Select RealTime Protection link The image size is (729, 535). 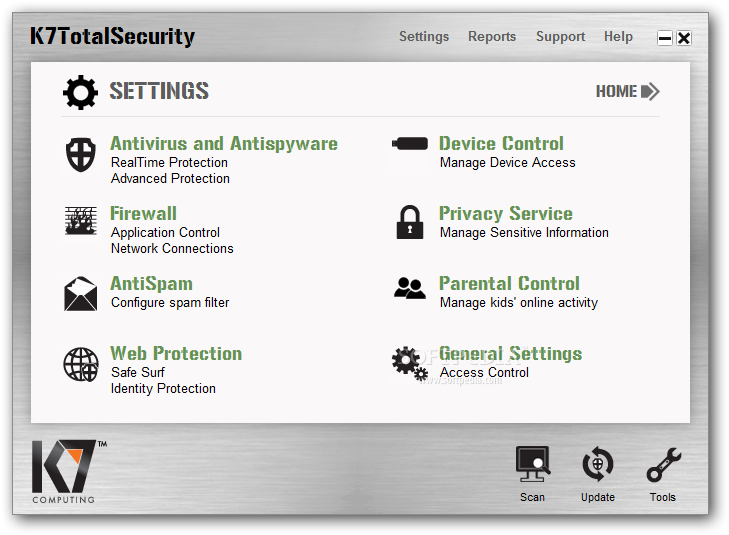tap(169, 162)
